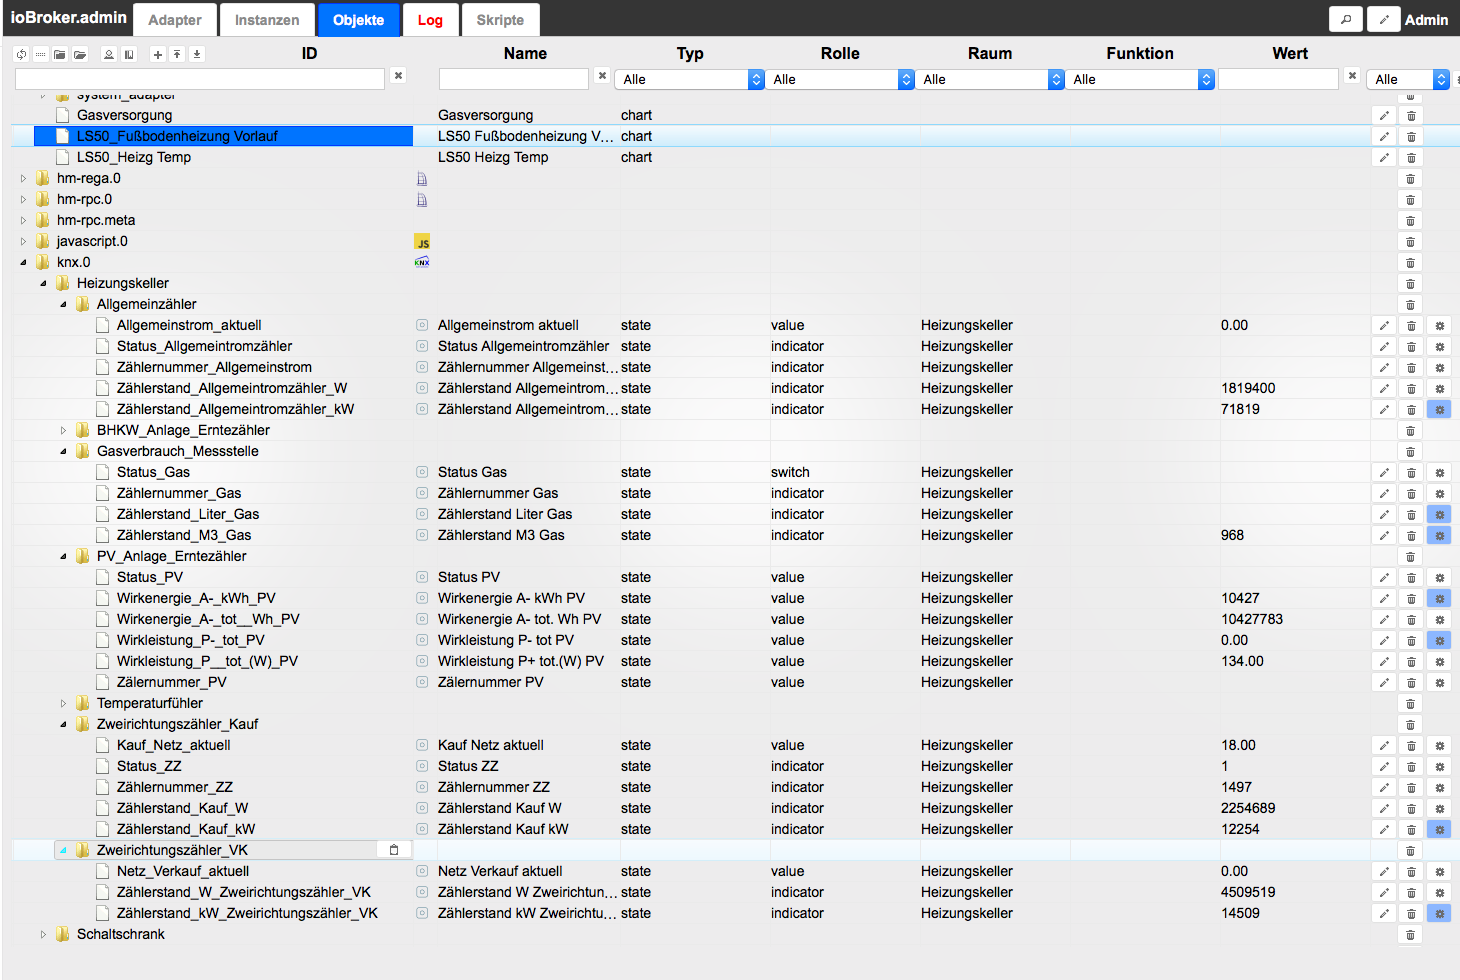This screenshot has width=1460, height=980.
Task: Click the download arrow icon in the toolbar
Action: pos(197,54)
